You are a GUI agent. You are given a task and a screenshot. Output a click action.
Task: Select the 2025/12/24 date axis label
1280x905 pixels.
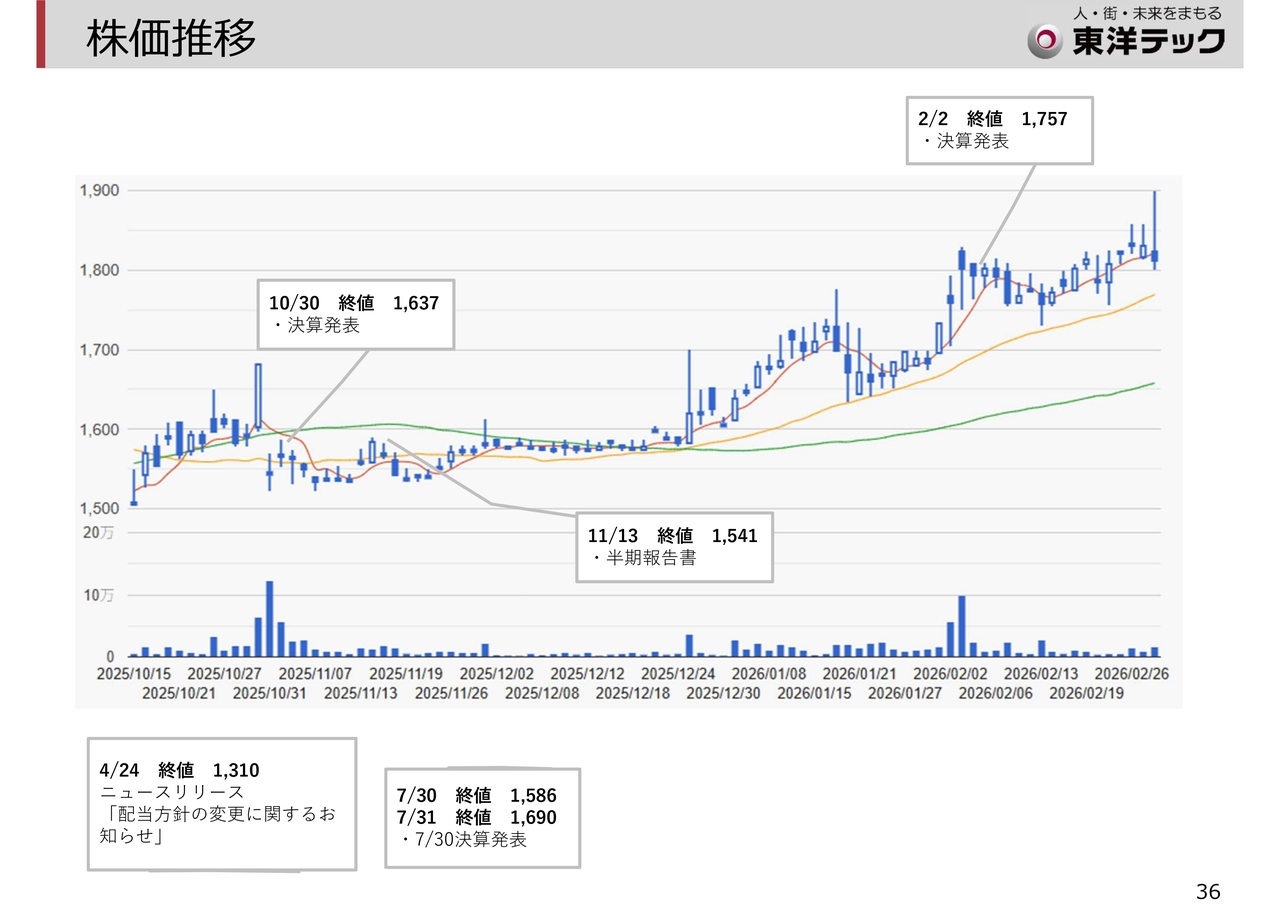coord(679,675)
